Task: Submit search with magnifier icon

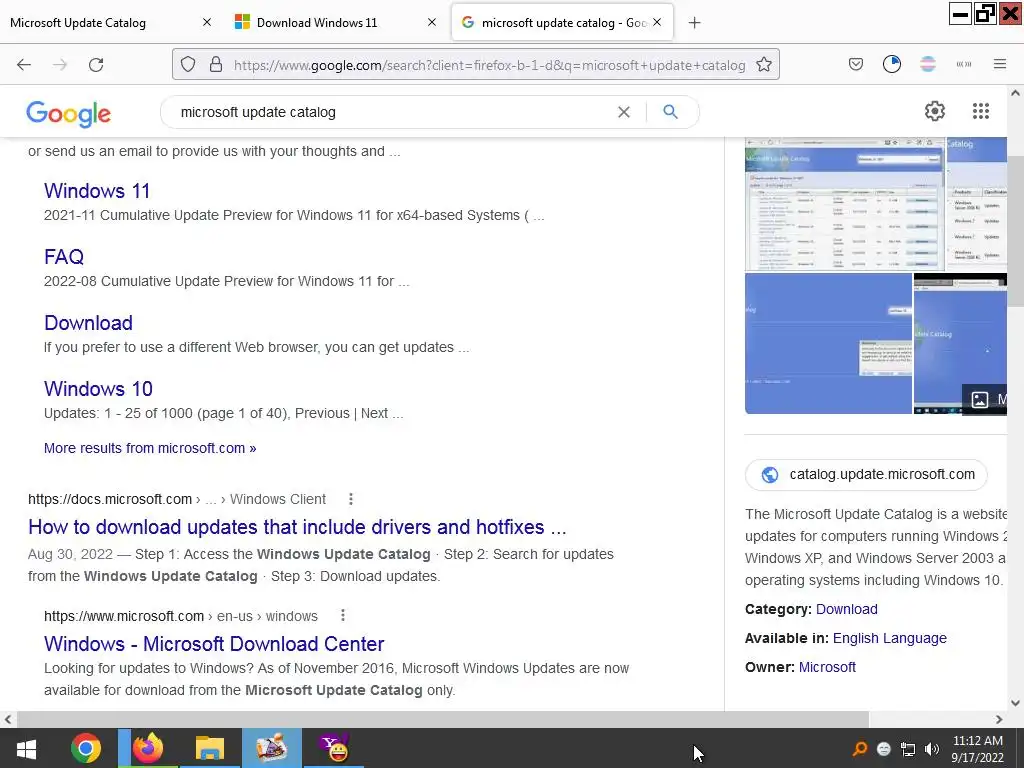Action: pyautogui.click(x=670, y=112)
